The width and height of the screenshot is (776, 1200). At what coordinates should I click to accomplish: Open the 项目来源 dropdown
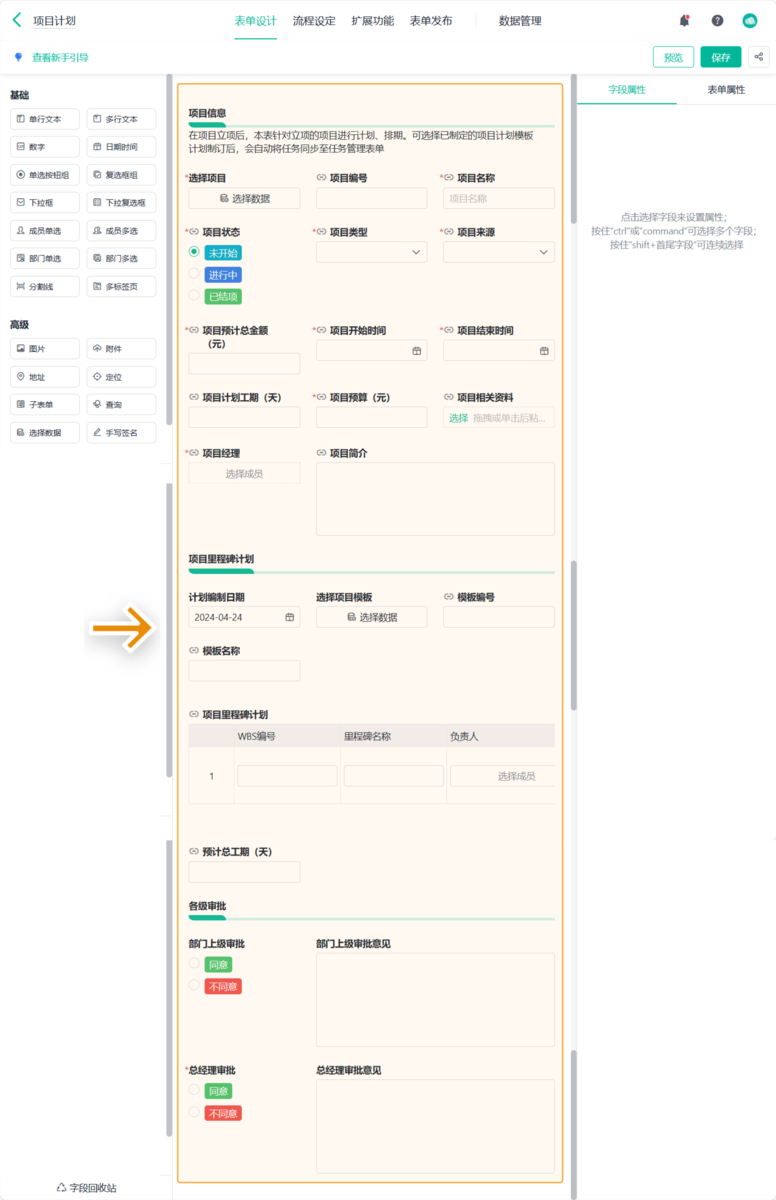[x=498, y=253]
